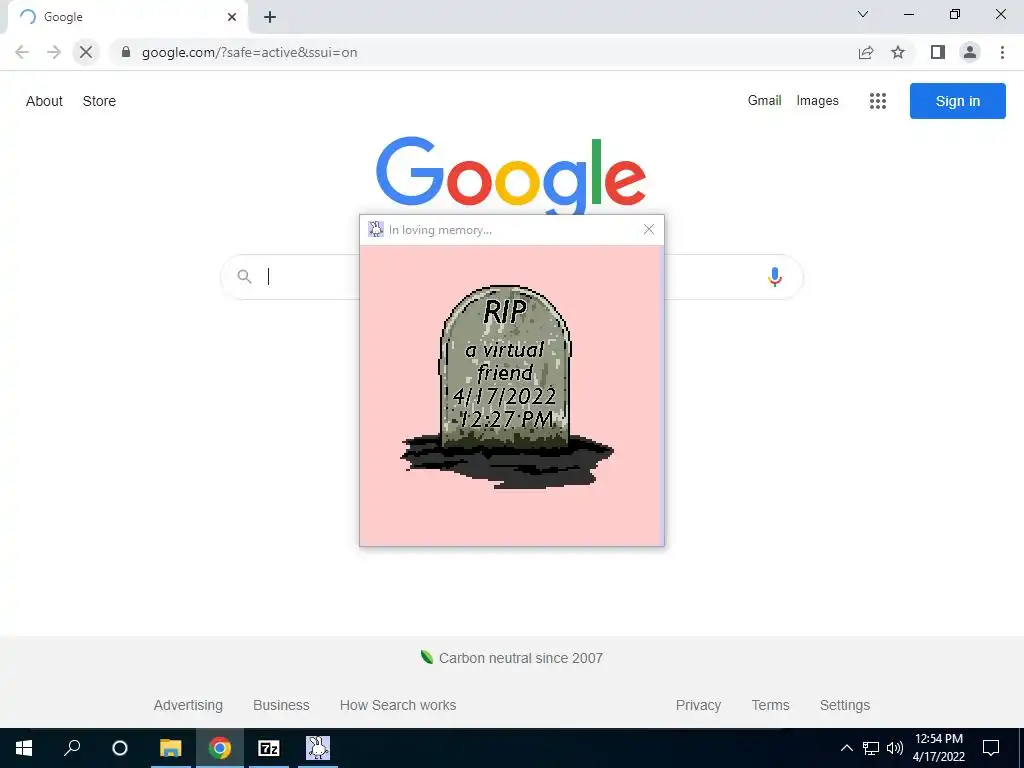Open a new tab with plus
This screenshot has width=1024, height=768.
(x=270, y=18)
